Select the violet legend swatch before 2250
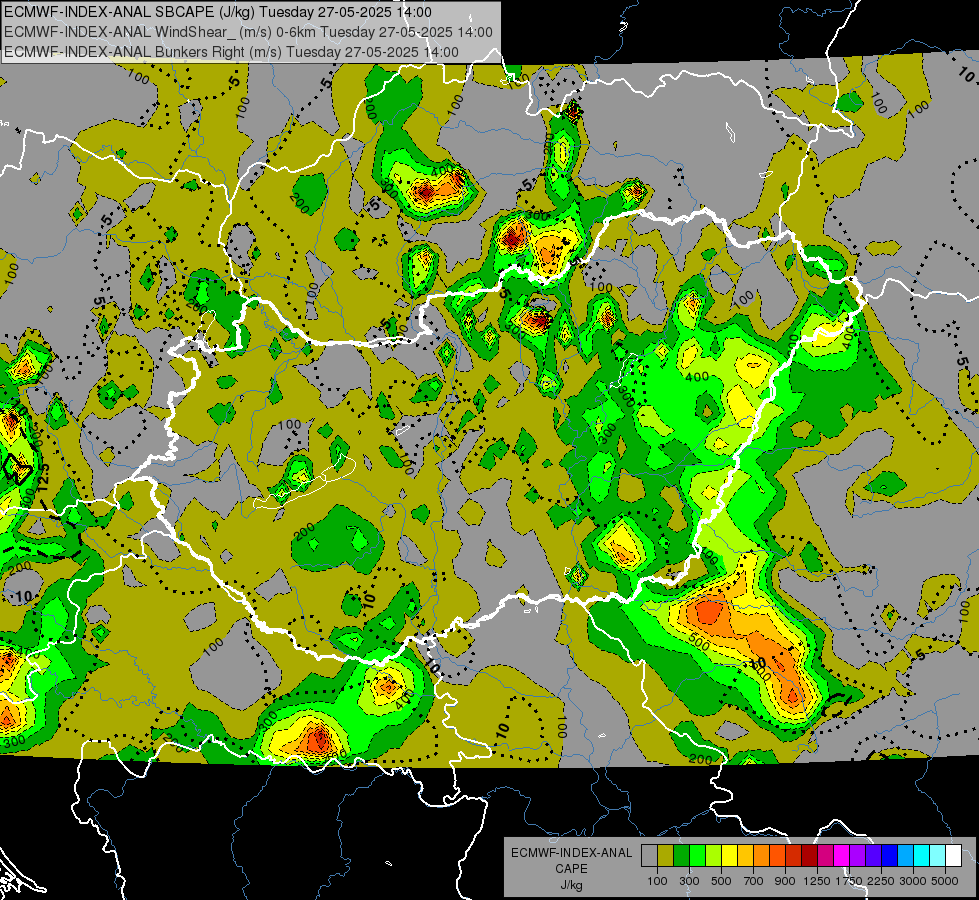 pos(873,856)
